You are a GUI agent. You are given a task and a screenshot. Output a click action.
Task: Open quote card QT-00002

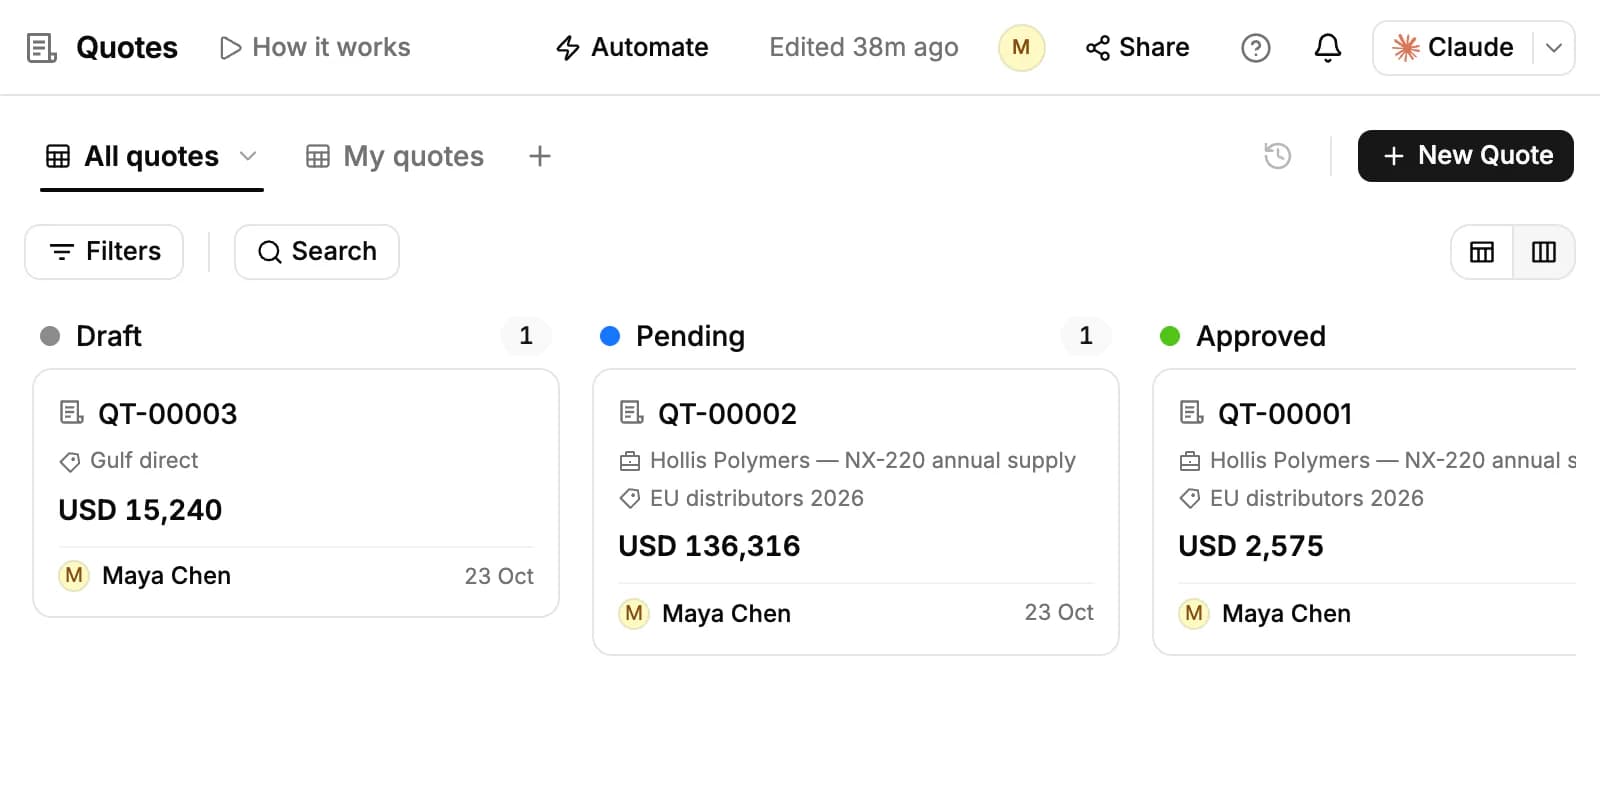pyautogui.click(x=856, y=512)
